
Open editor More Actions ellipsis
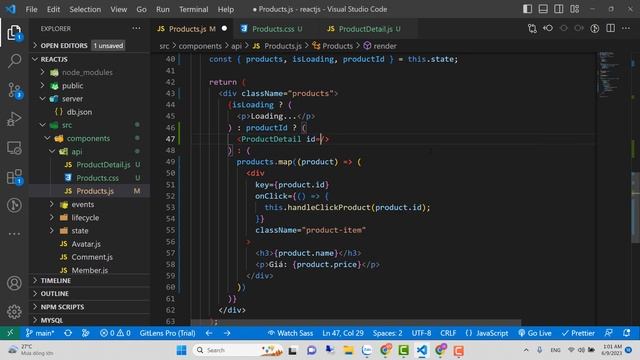coord(626,28)
